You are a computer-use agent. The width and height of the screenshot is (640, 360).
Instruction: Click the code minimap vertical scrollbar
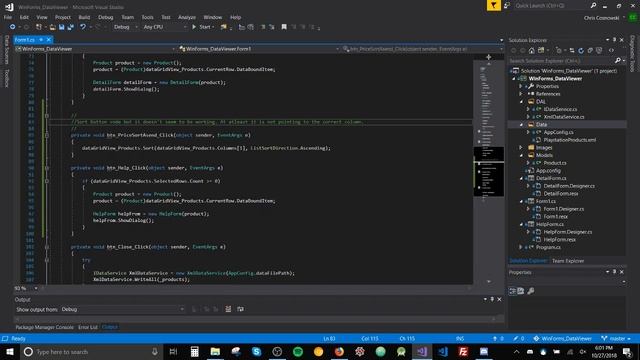pos(489,171)
